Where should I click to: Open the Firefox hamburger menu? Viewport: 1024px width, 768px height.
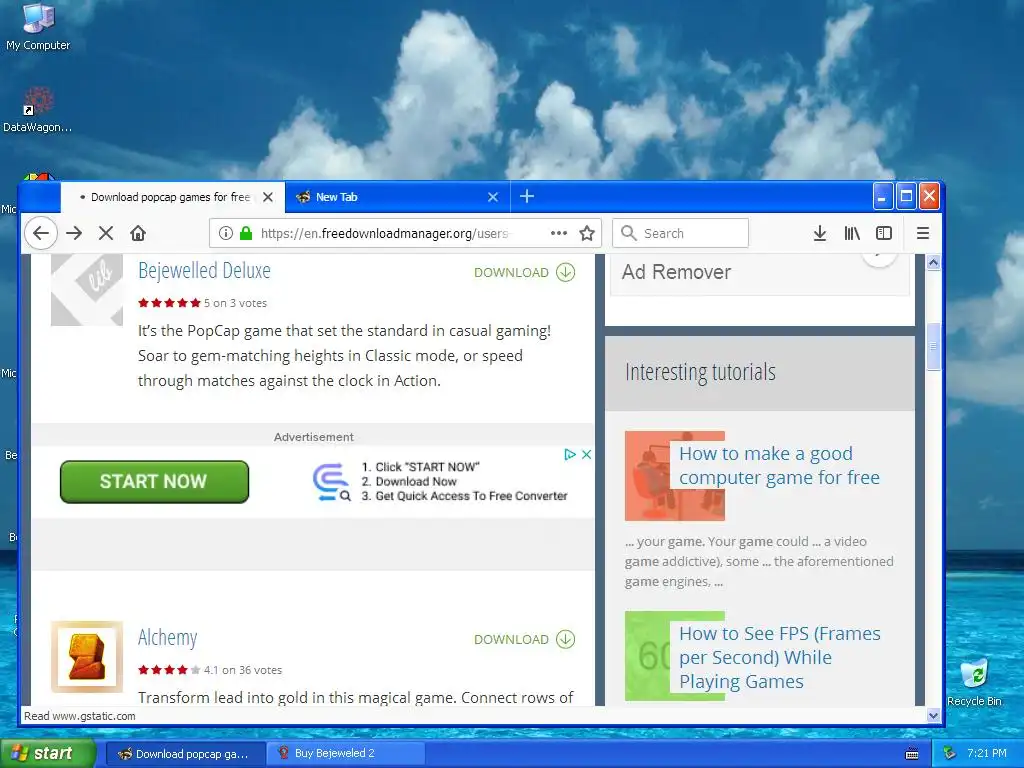tap(923, 233)
